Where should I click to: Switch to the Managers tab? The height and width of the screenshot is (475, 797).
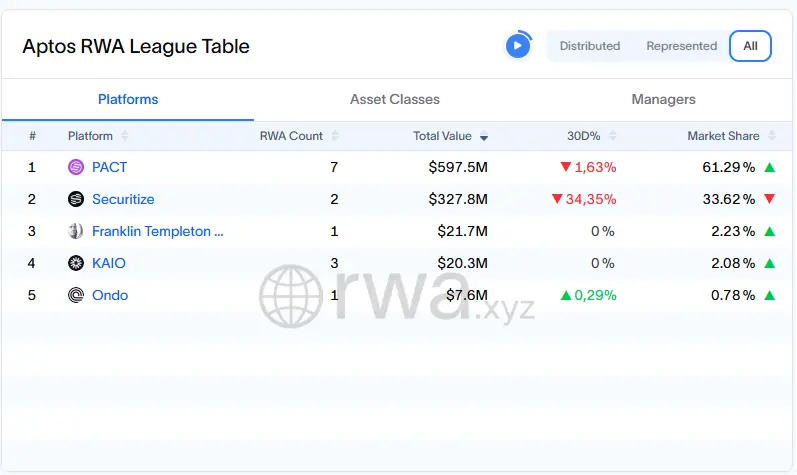(663, 99)
